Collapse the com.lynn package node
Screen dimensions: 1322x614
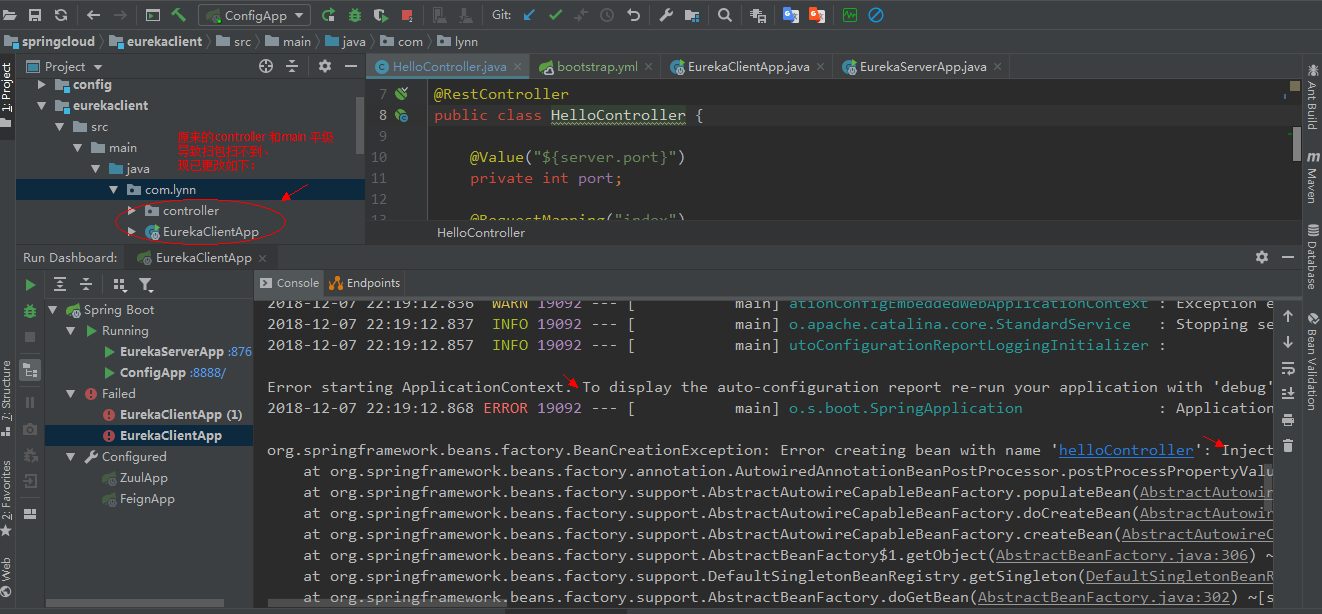click(x=114, y=190)
